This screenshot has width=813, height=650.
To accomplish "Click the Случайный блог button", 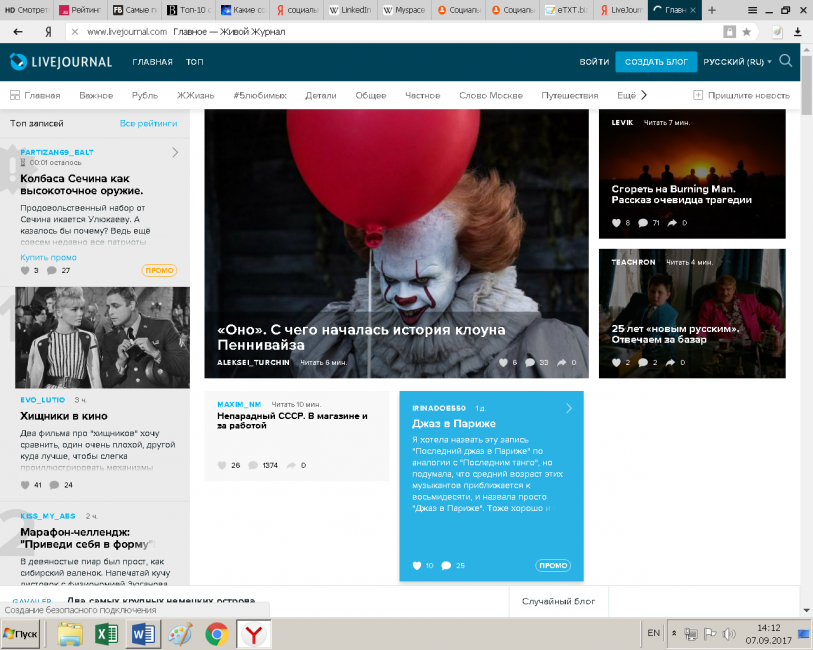I will click(558, 601).
